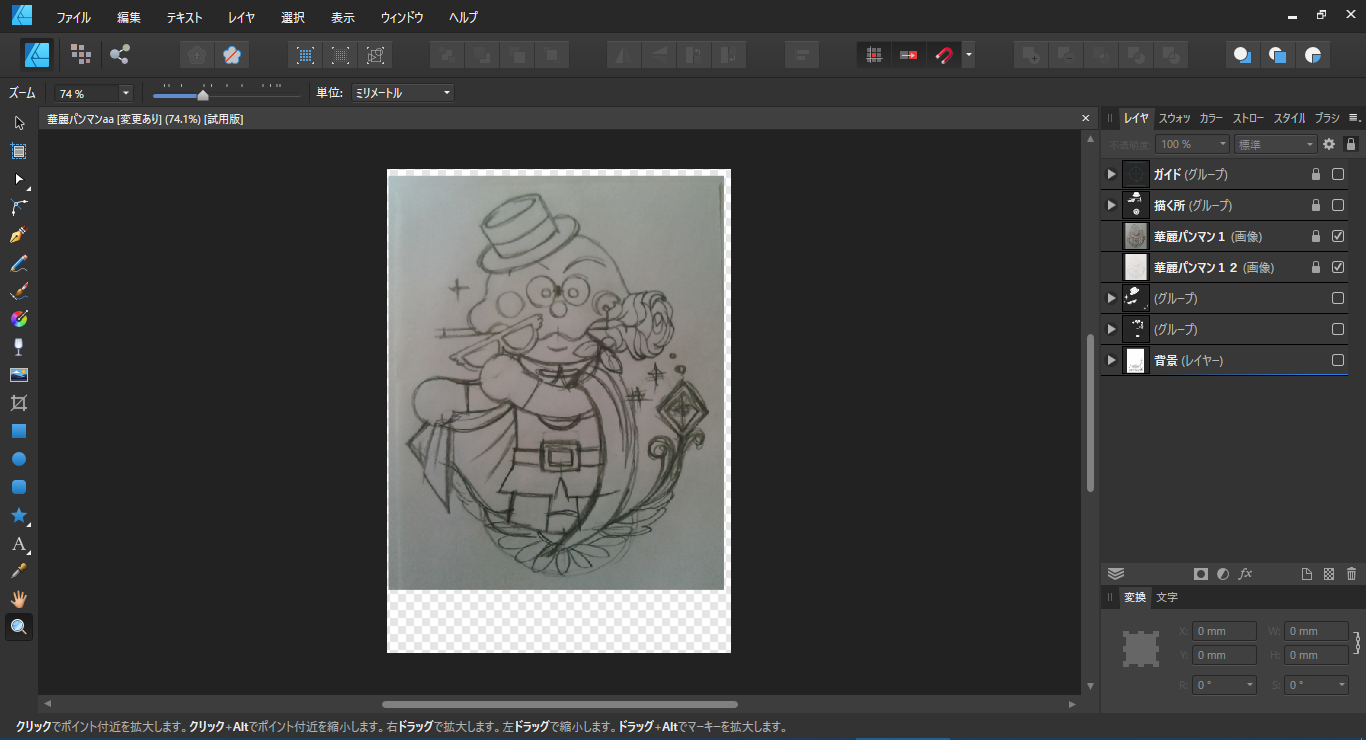This screenshot has width=1366, height=740.
Task: Select the Star shape tool
Action: click(x=18, y=515)
